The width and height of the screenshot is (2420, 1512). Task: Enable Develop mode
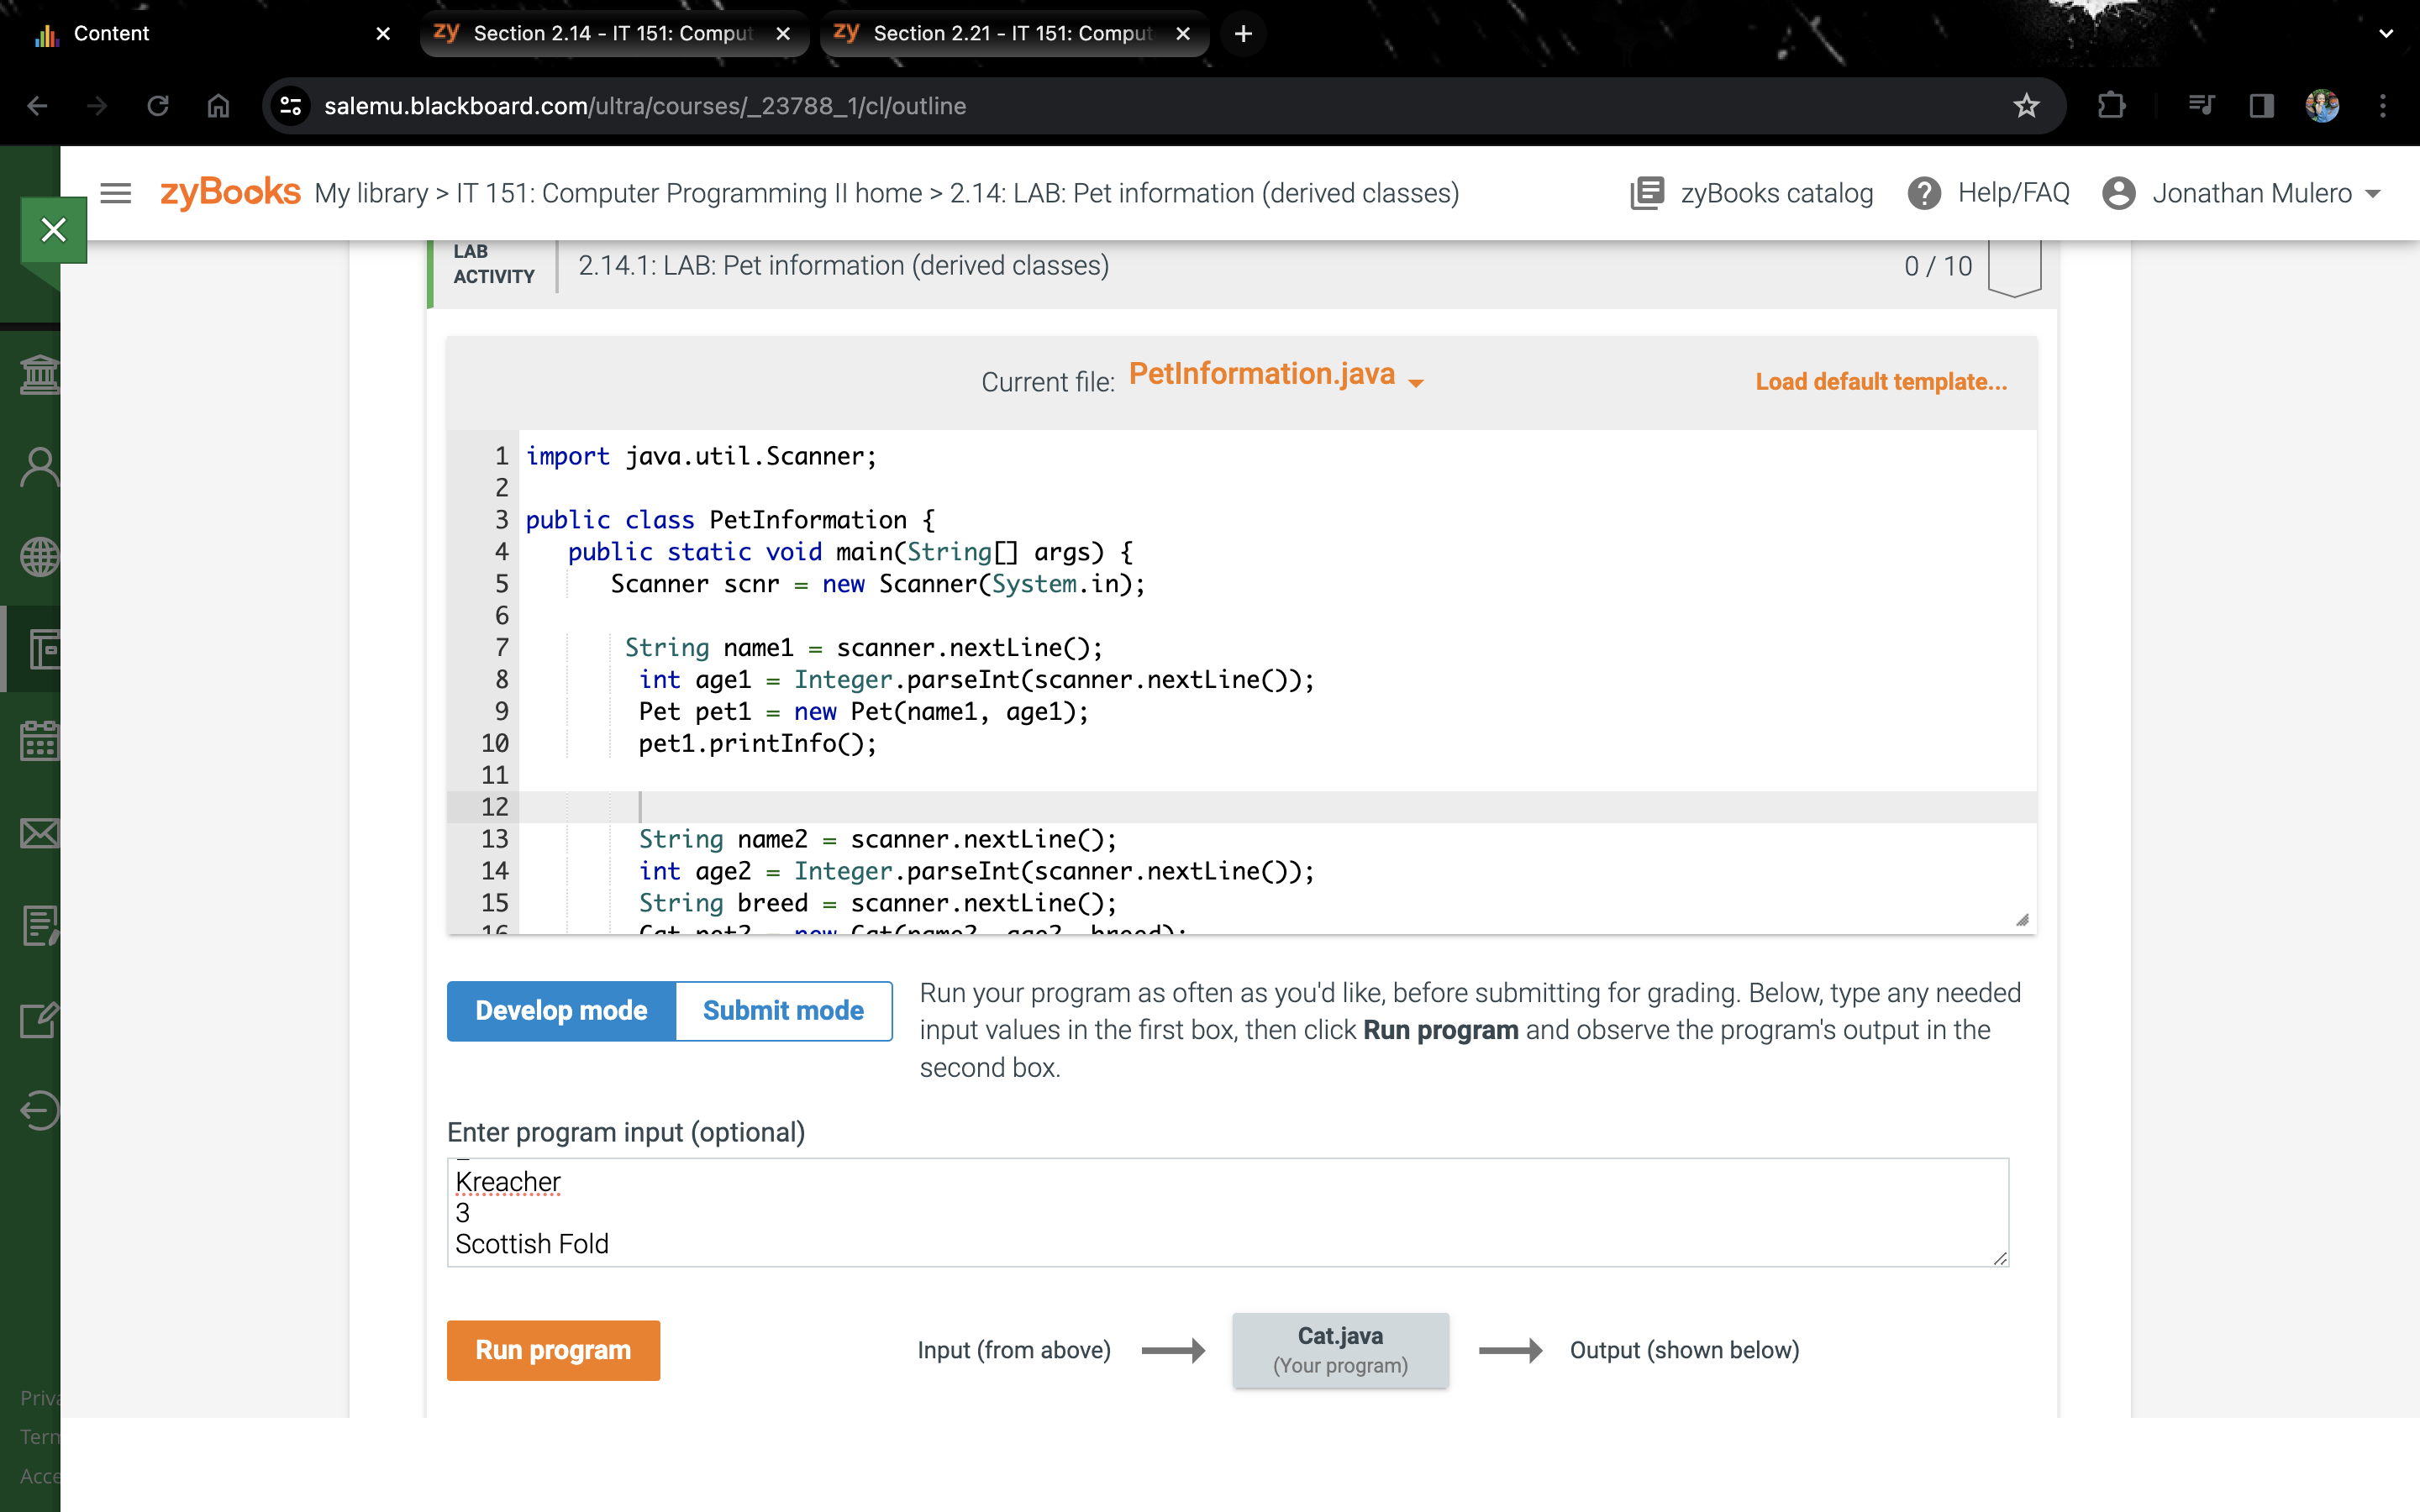click(x=560, y=1010)
